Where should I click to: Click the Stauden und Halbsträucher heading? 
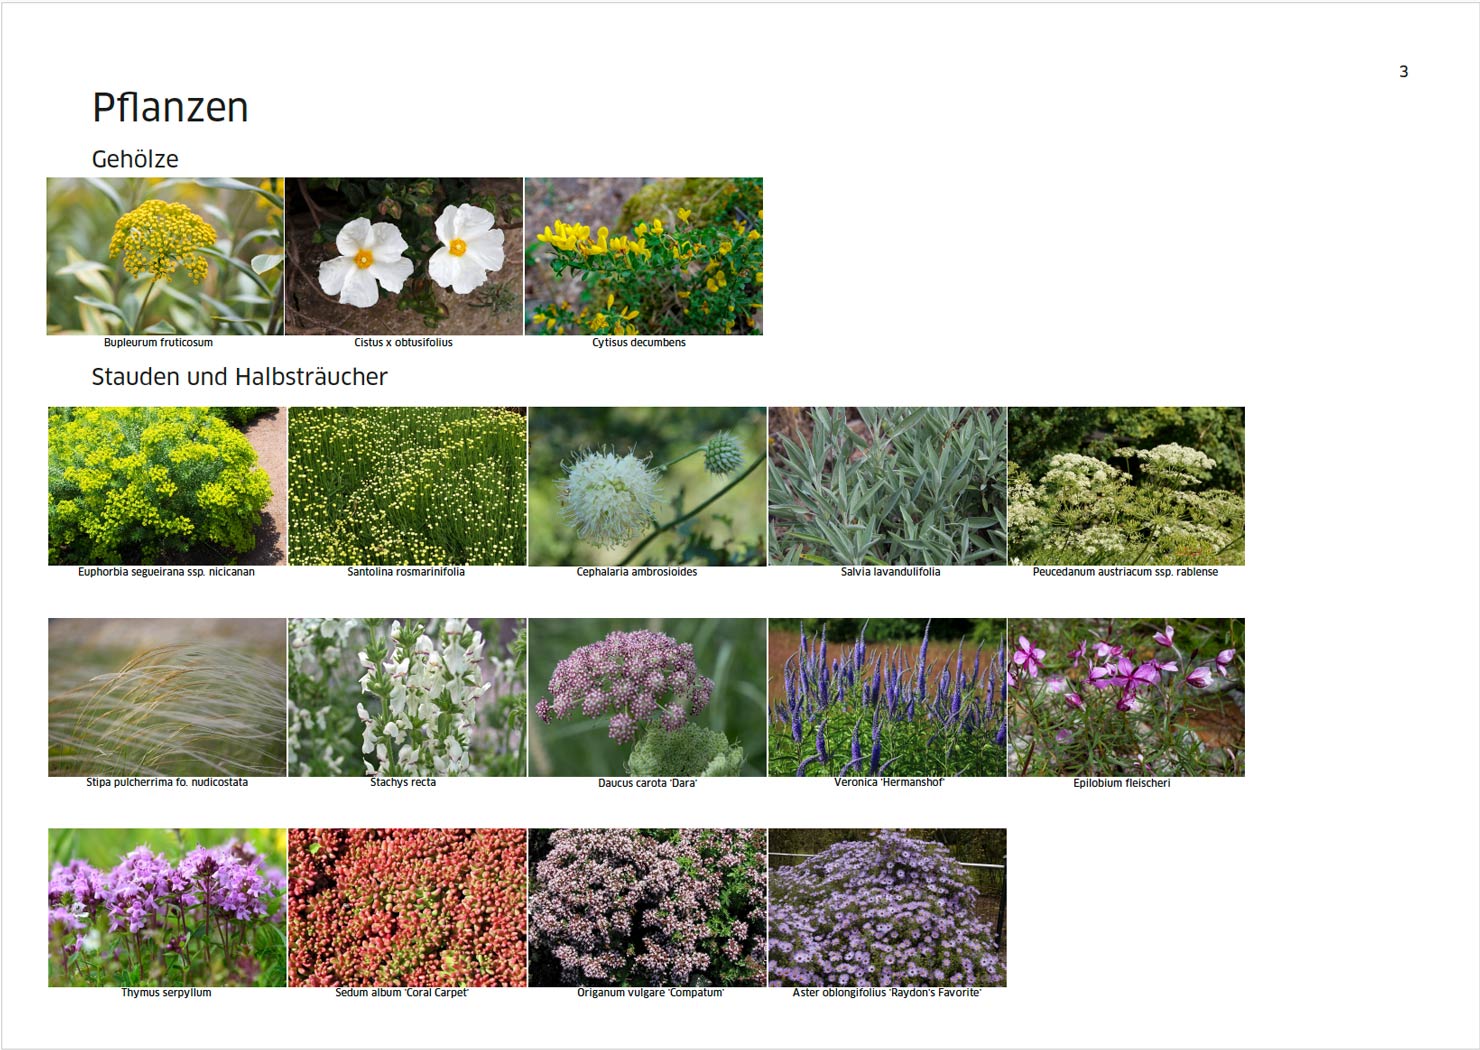(239, 377)
